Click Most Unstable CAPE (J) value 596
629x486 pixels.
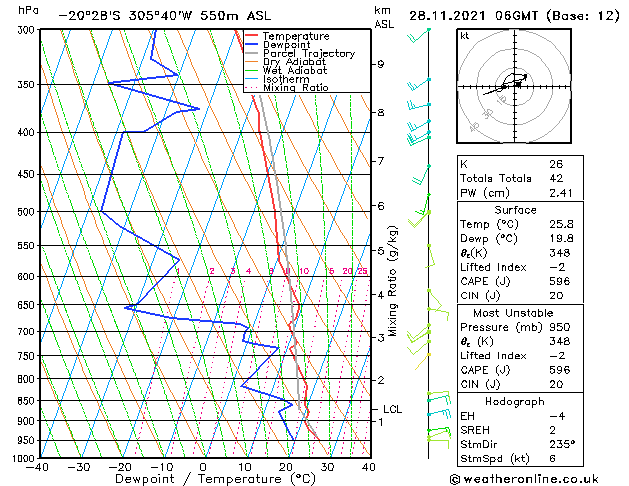(560, 370)
